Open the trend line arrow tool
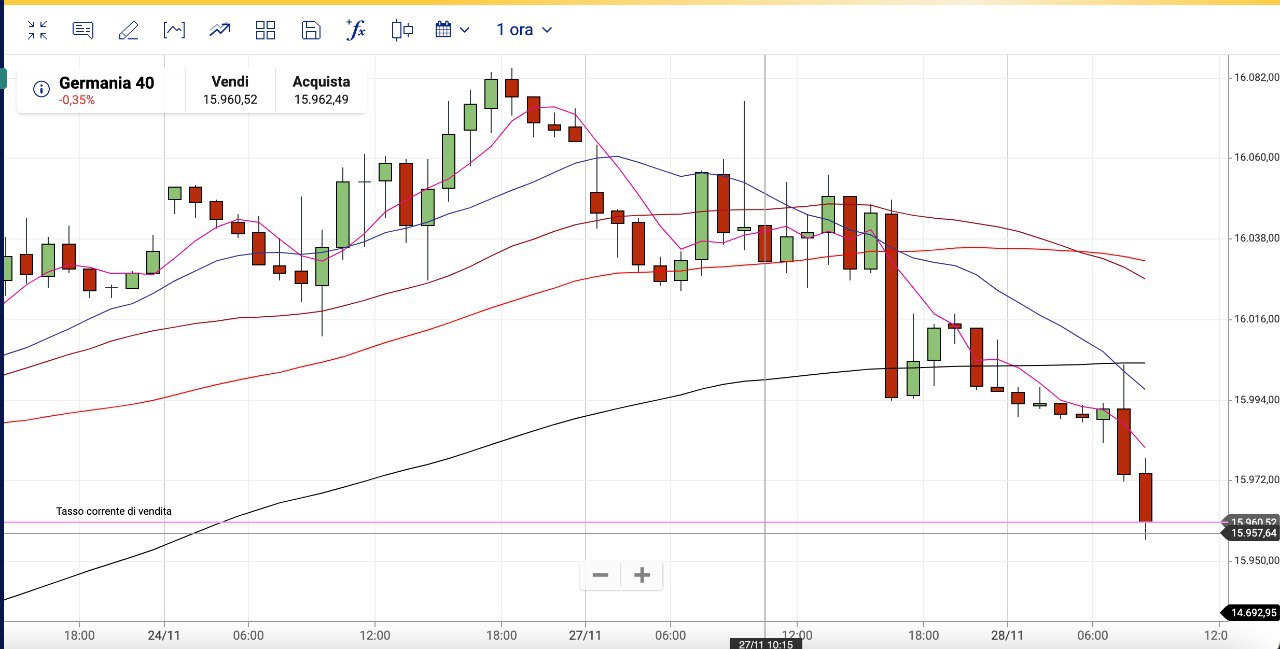Image resolution: width=1280 pixels, height=649 pixels. [x=220, y=30]
